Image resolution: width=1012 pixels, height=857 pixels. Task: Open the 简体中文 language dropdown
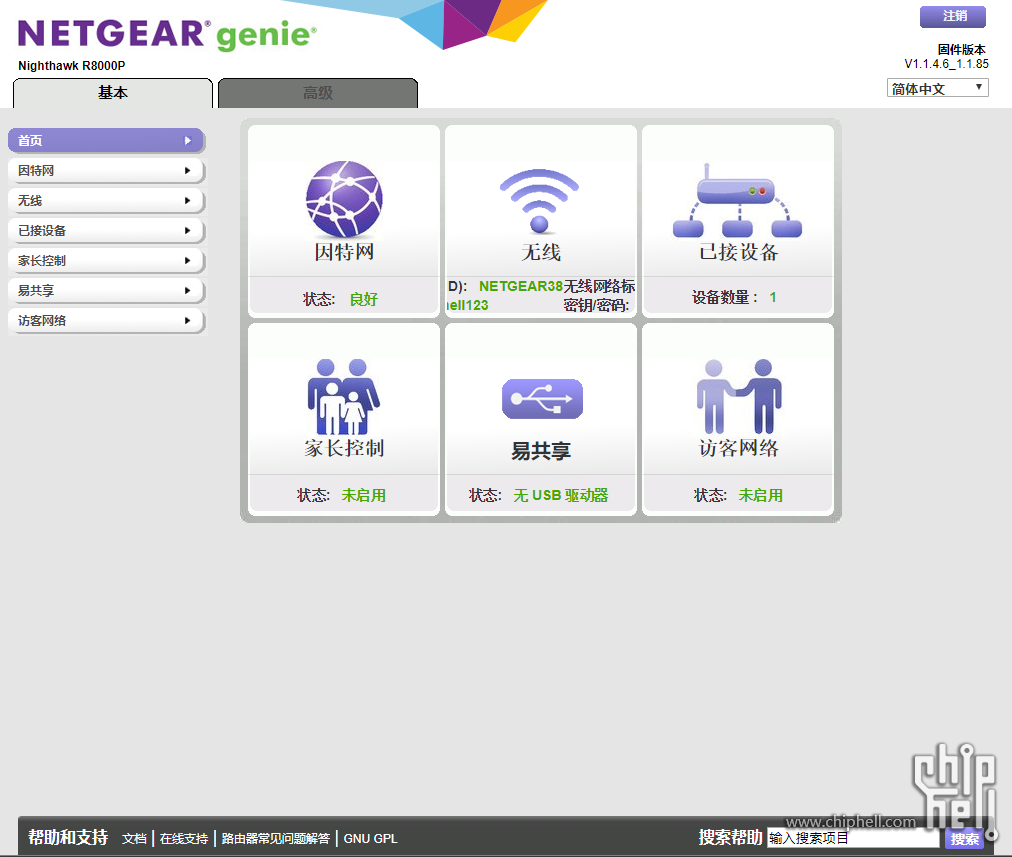click(x=938, y=88)
